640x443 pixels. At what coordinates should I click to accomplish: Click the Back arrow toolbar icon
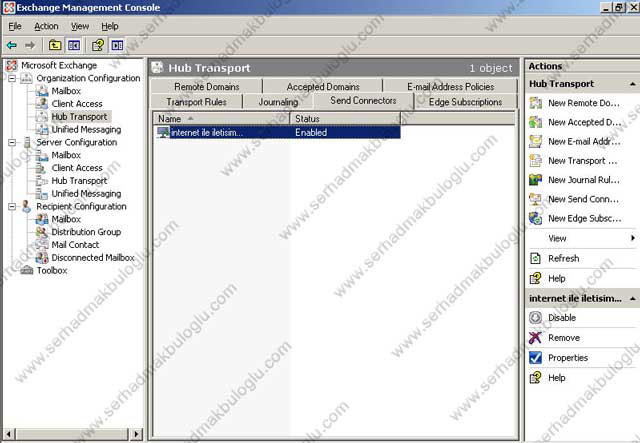click(x=11, y=45)
